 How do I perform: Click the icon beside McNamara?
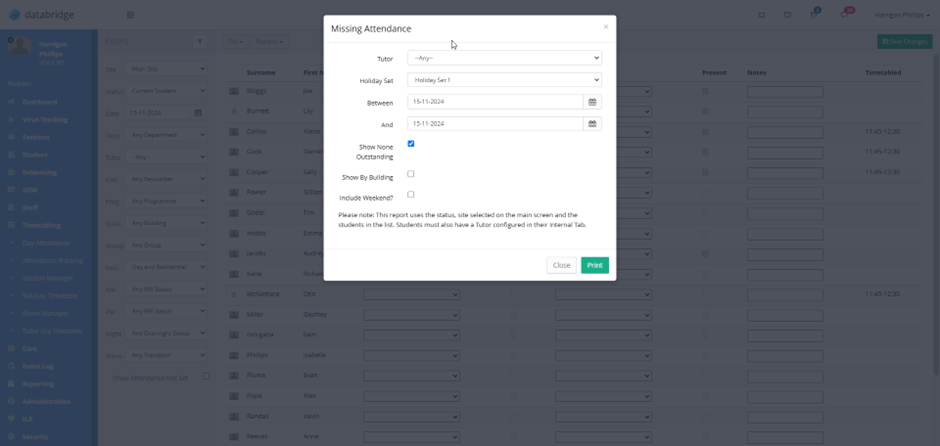point(234,294)
